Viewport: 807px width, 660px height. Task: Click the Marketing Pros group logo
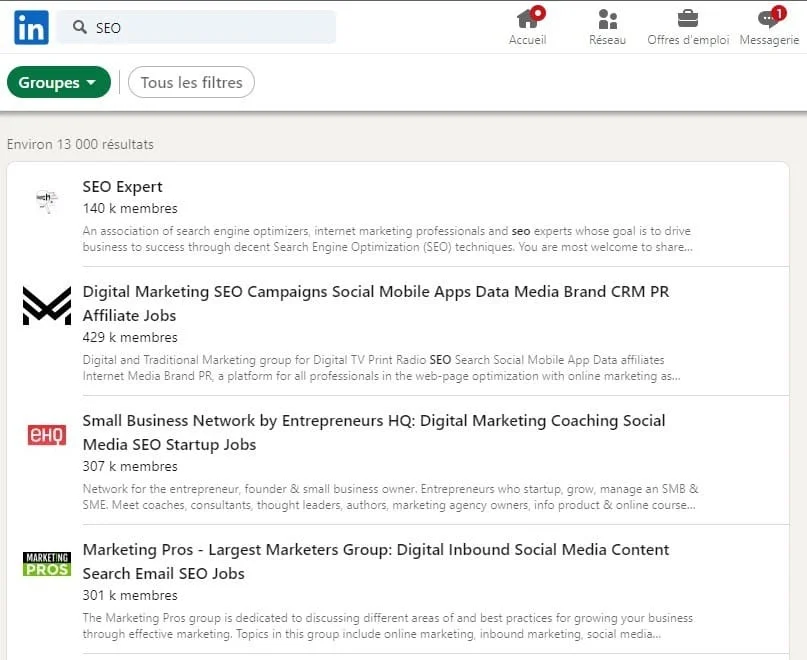tap(47, 564)
